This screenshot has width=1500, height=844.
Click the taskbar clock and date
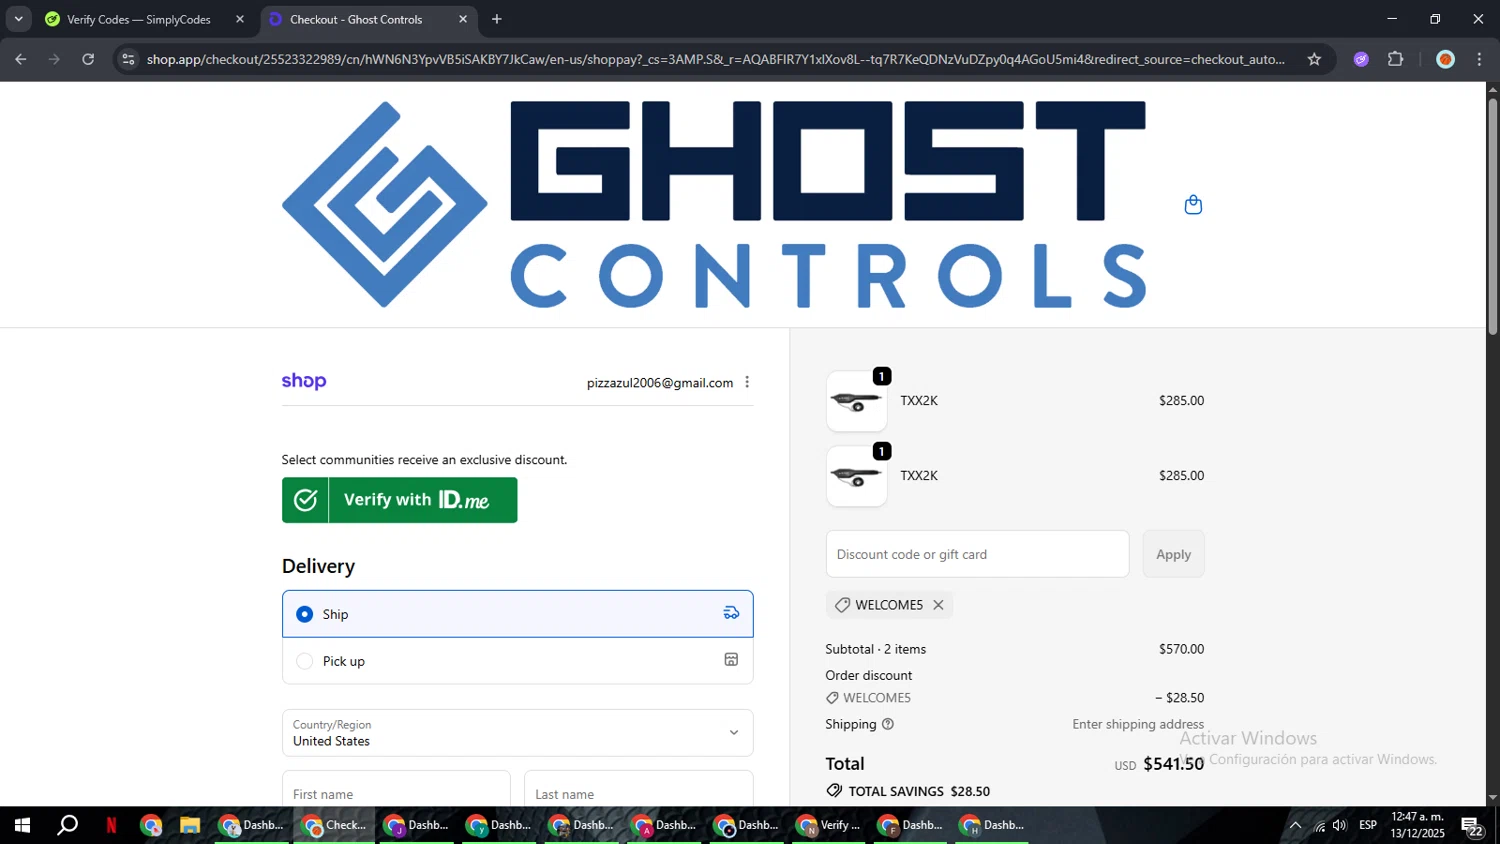pos(1417,825)
